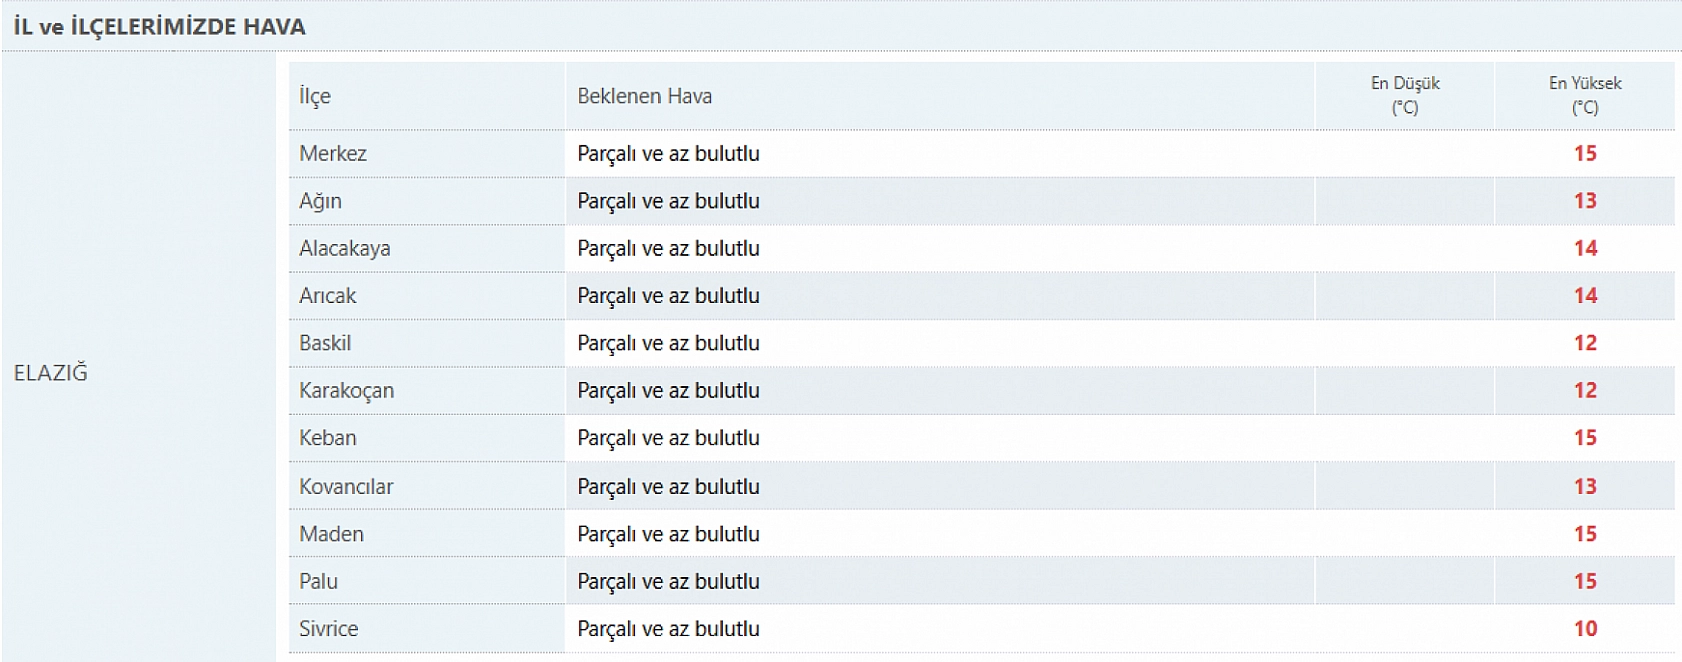The image size is (1682, 662).
Task: Click the Arıcak district name
Action: [327, 296]
